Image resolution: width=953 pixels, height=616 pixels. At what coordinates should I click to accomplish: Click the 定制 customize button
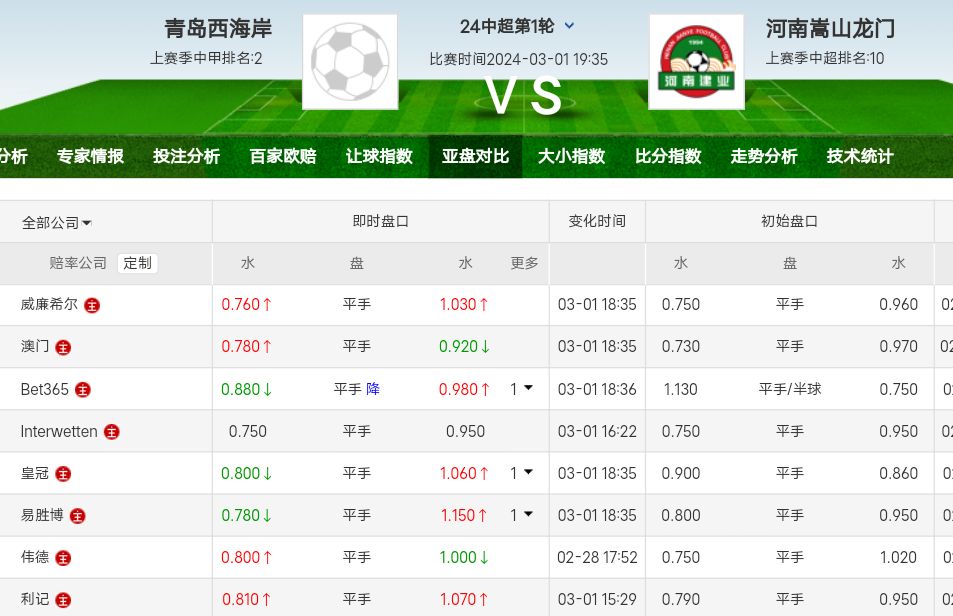[138, 263]
